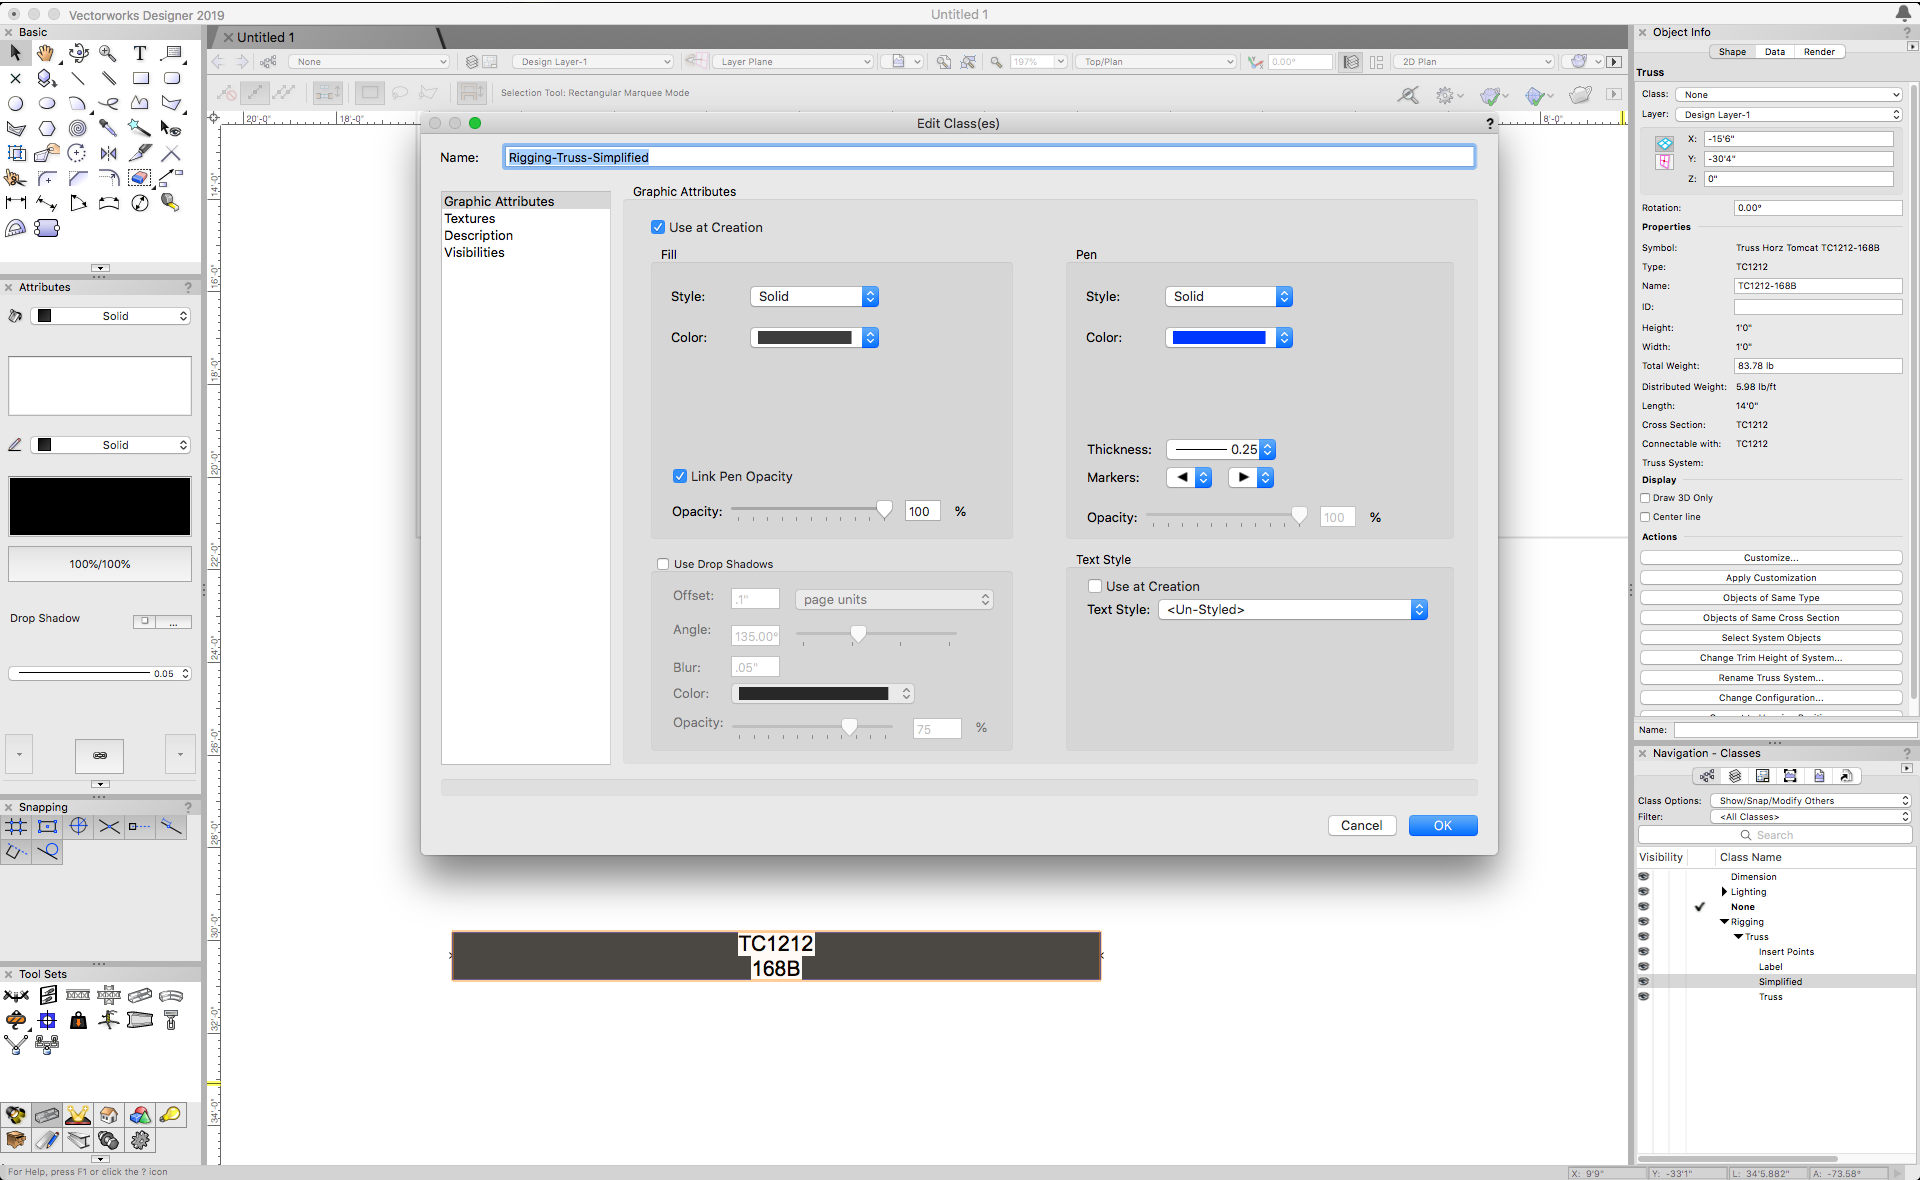Viewport: 1920px width, 1180px height.
Task: Select the Spiral tool
Action: click(77, 128)
